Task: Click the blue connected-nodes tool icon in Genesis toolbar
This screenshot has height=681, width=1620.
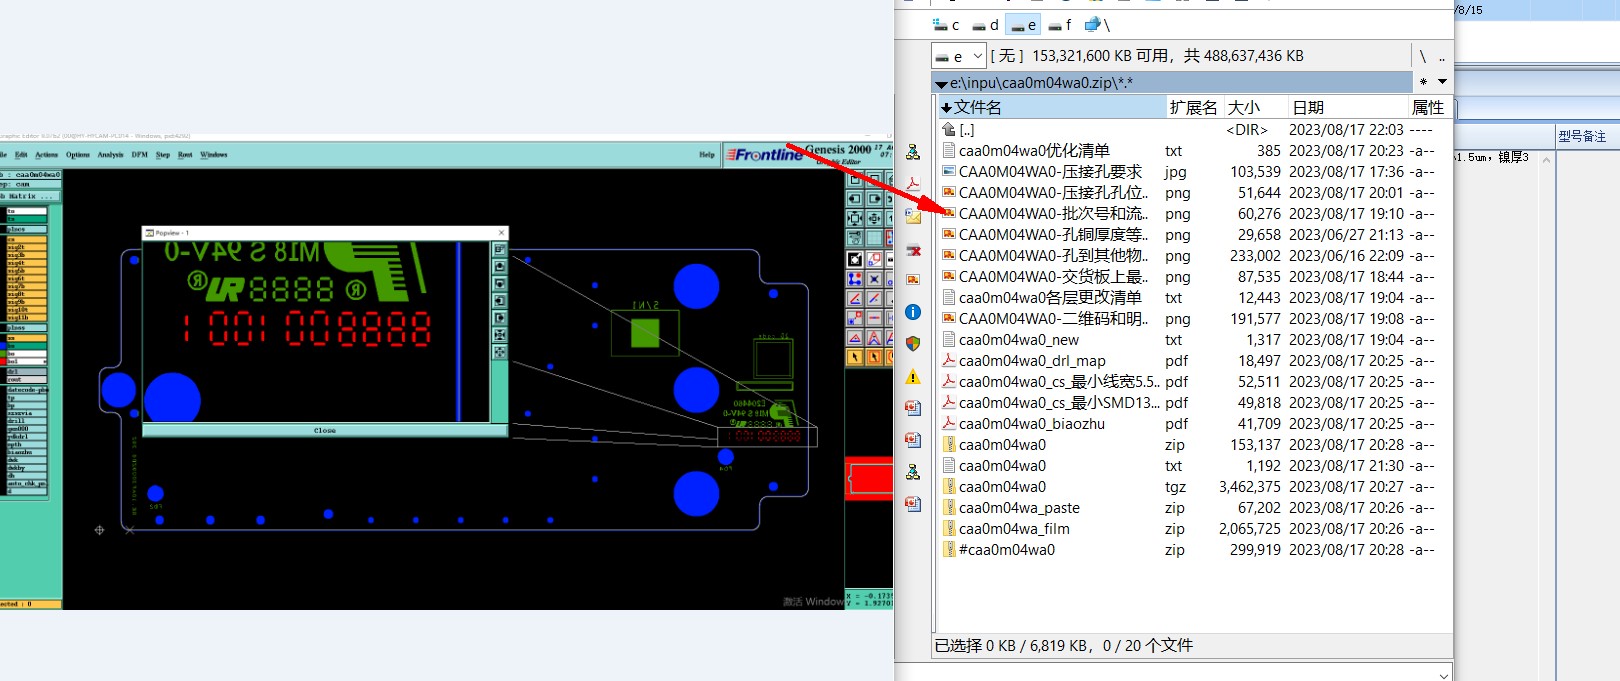Action: coord(855,279)
